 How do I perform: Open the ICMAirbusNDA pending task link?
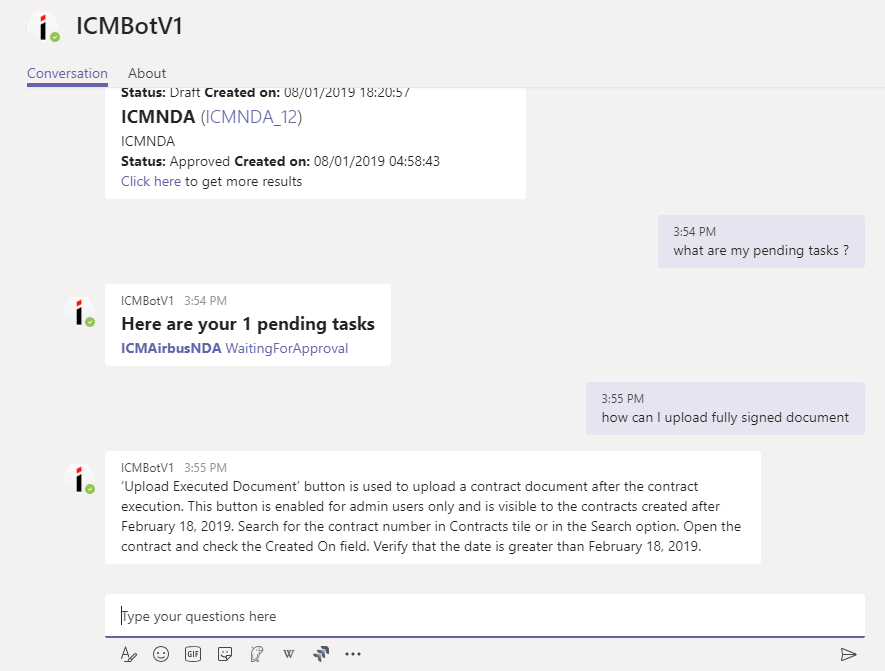point(171,348)
